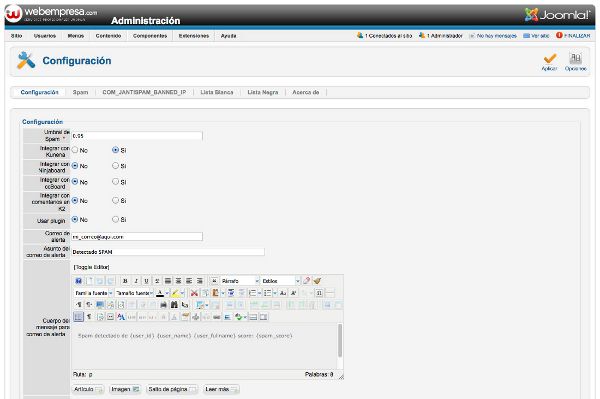Click the eraser remove-format icon

tap(307, 281)
